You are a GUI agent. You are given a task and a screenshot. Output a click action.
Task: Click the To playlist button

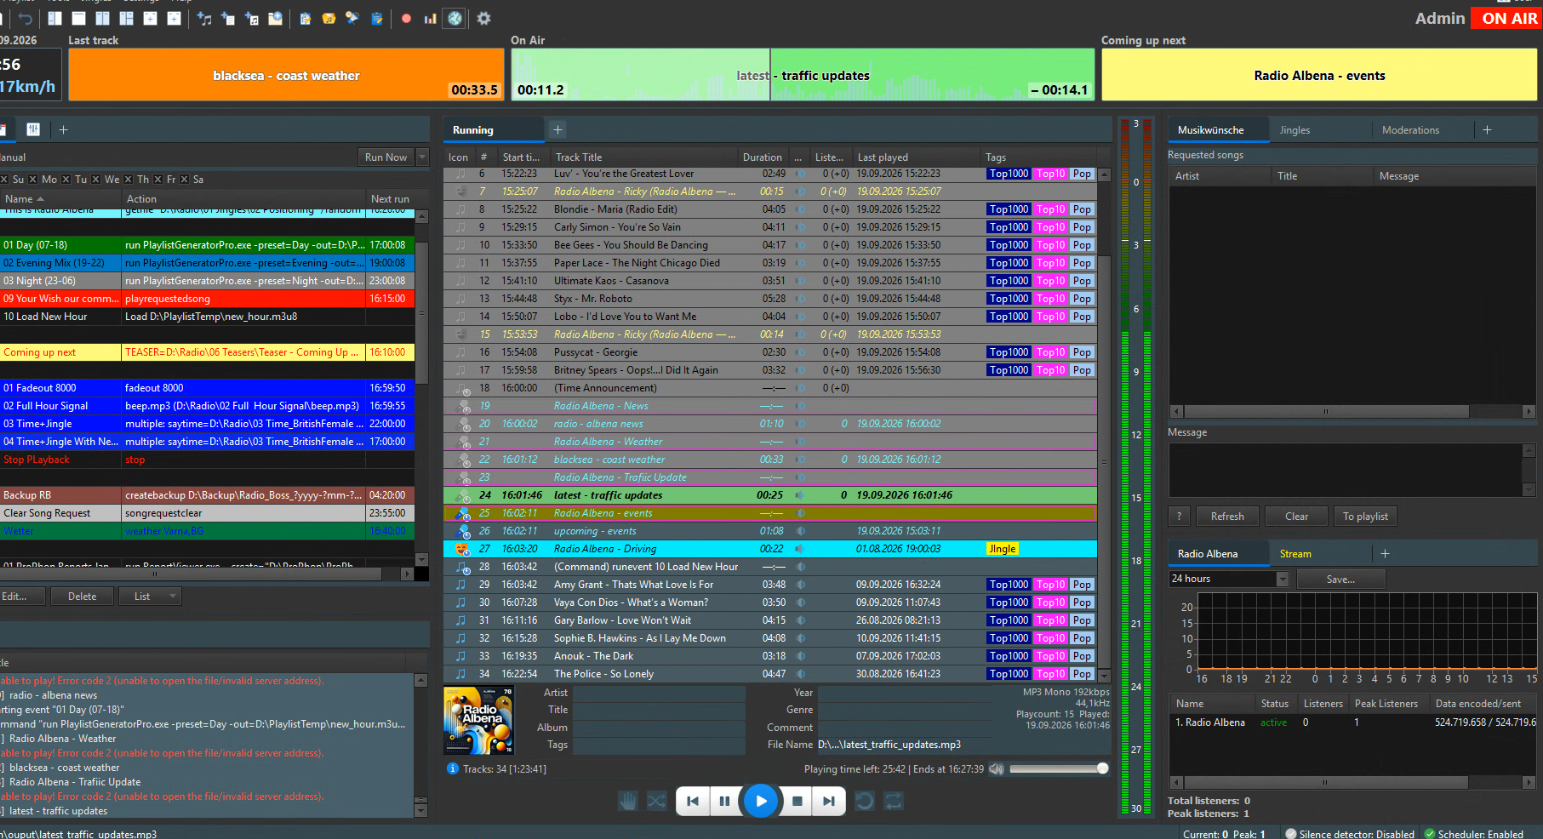click(x=1365, y=516)
